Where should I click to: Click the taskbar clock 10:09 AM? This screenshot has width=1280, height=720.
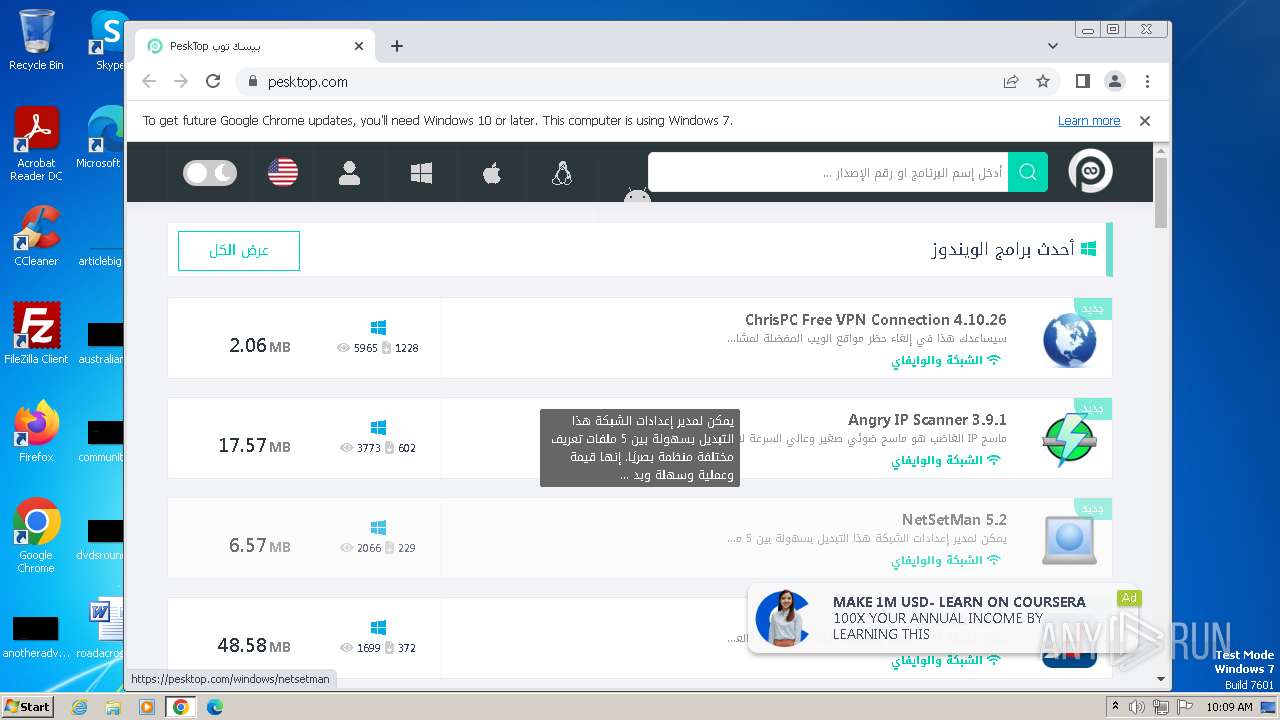pyautogui.click(x=1229, y=707)
